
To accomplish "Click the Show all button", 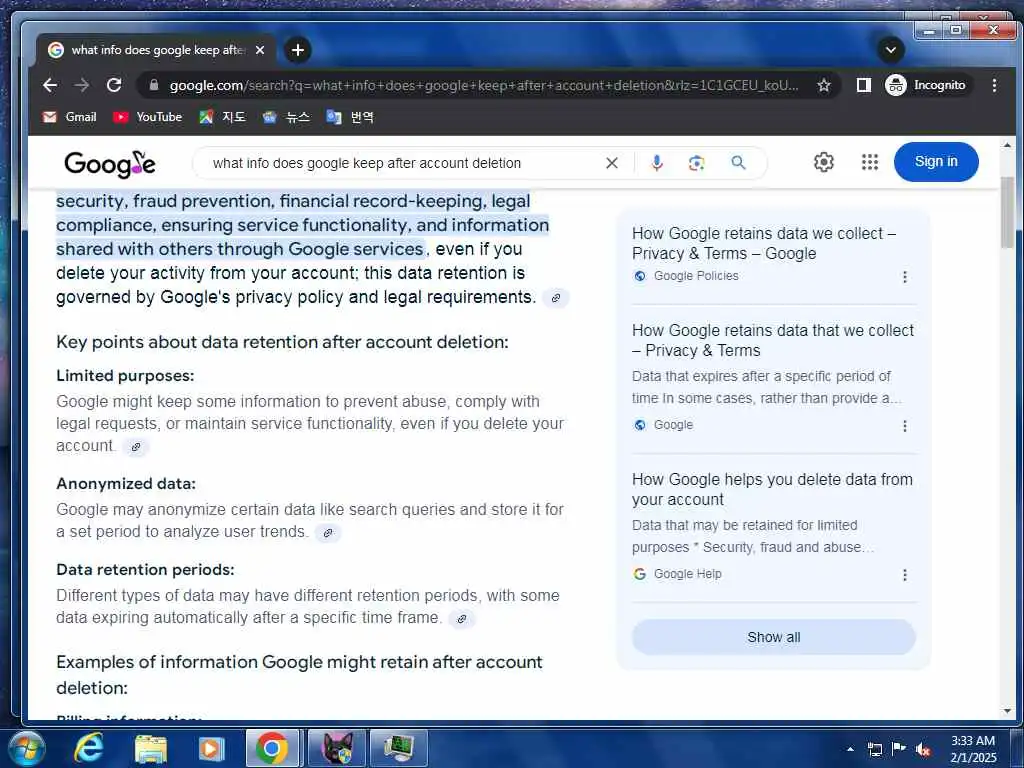I will click(x=773, y=637).
